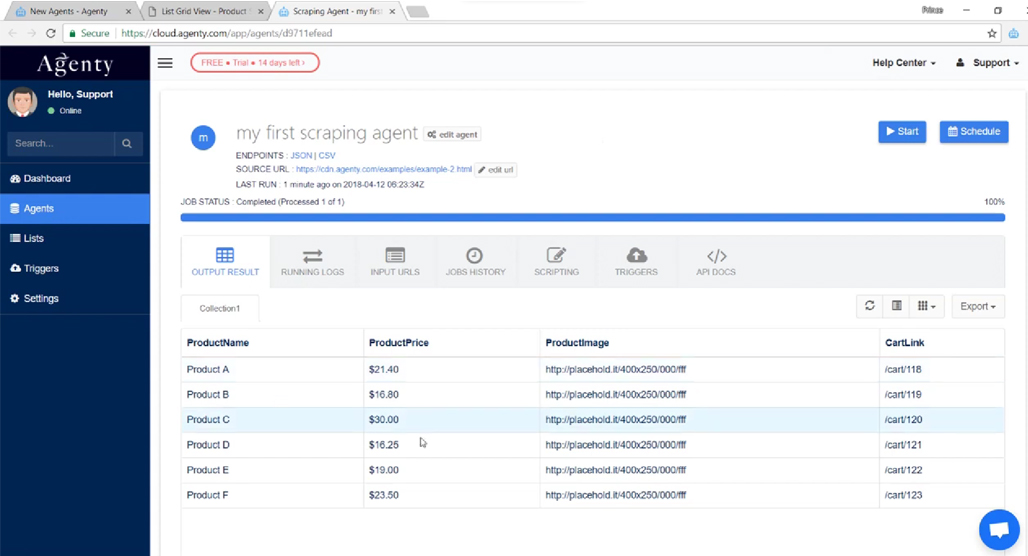This screenshot has width=1028, height=556.
Task: Click the $16.80 price cell
Action: point(452,395)
